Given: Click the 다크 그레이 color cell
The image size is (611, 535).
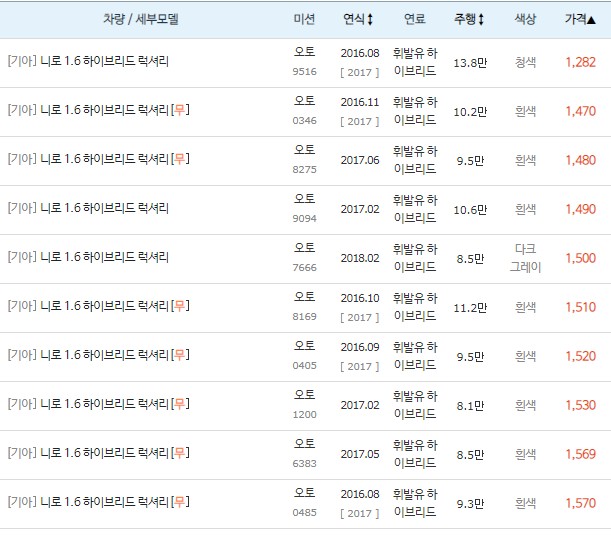Looking at the screenshot, I should pyautogui.click(x=525, y=258).
